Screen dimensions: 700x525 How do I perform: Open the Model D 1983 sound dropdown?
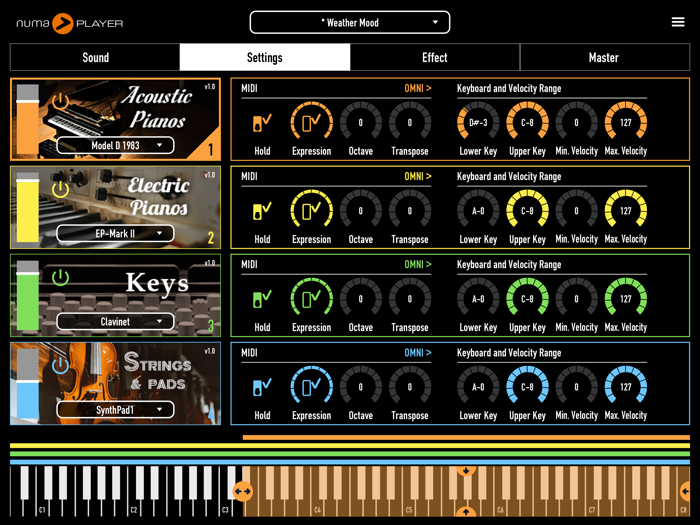115,146
